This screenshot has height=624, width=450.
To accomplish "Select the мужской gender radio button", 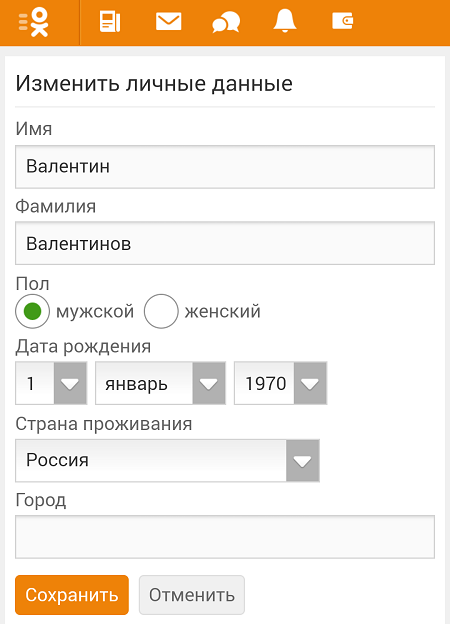I will [x=33, y=311].
